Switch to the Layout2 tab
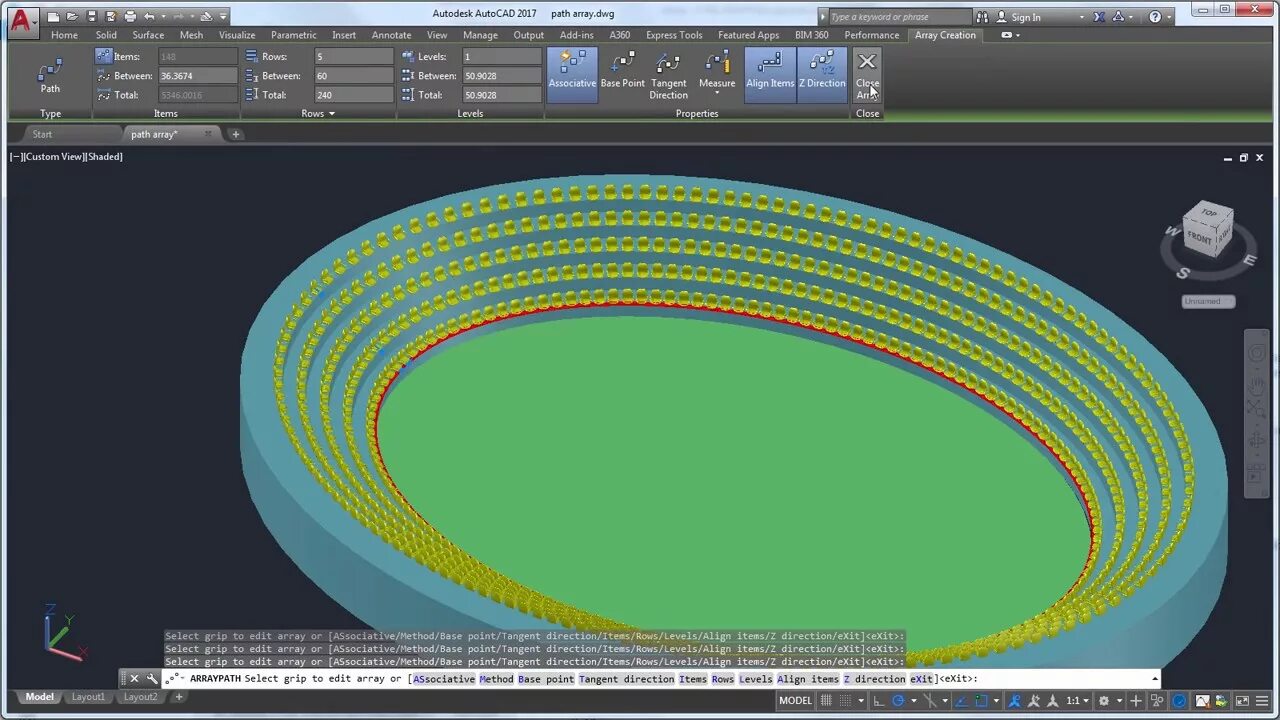The image size is (1280, 720). [140, 697]
